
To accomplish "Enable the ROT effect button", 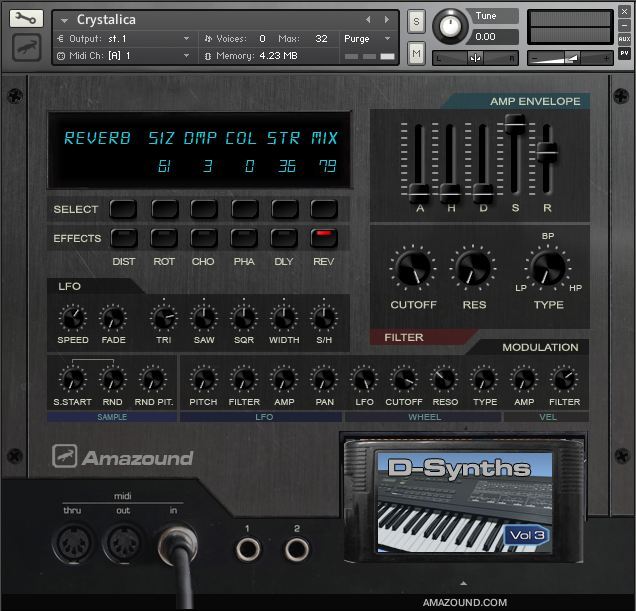I will (164, 238).
